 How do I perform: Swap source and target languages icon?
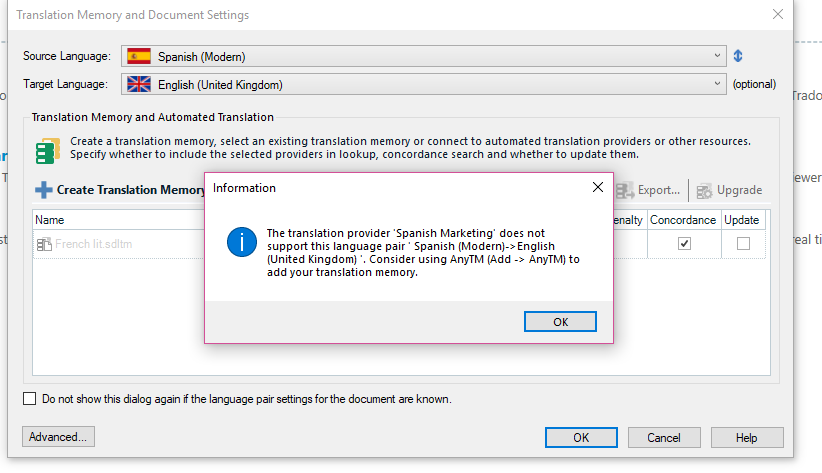tap(738, 56)
